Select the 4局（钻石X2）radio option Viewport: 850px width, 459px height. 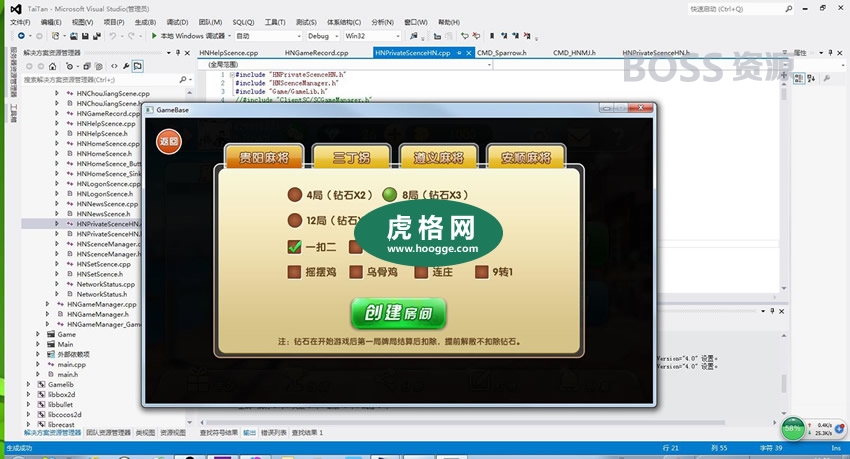pyautogui.click(x=294, y=195)
